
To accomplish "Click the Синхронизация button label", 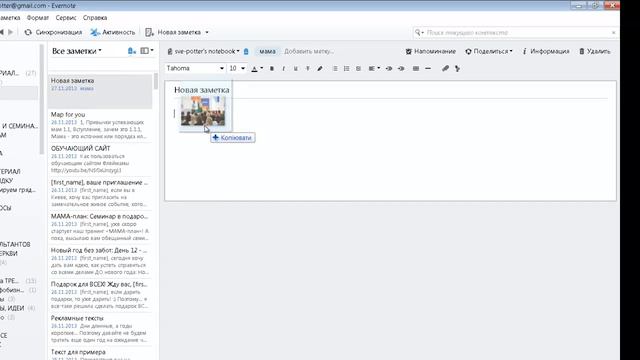I will click(x=59, y=32).
